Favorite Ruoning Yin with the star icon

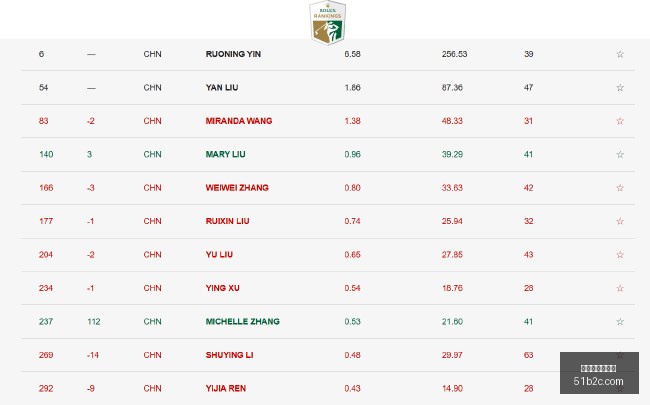coord(620,54)
